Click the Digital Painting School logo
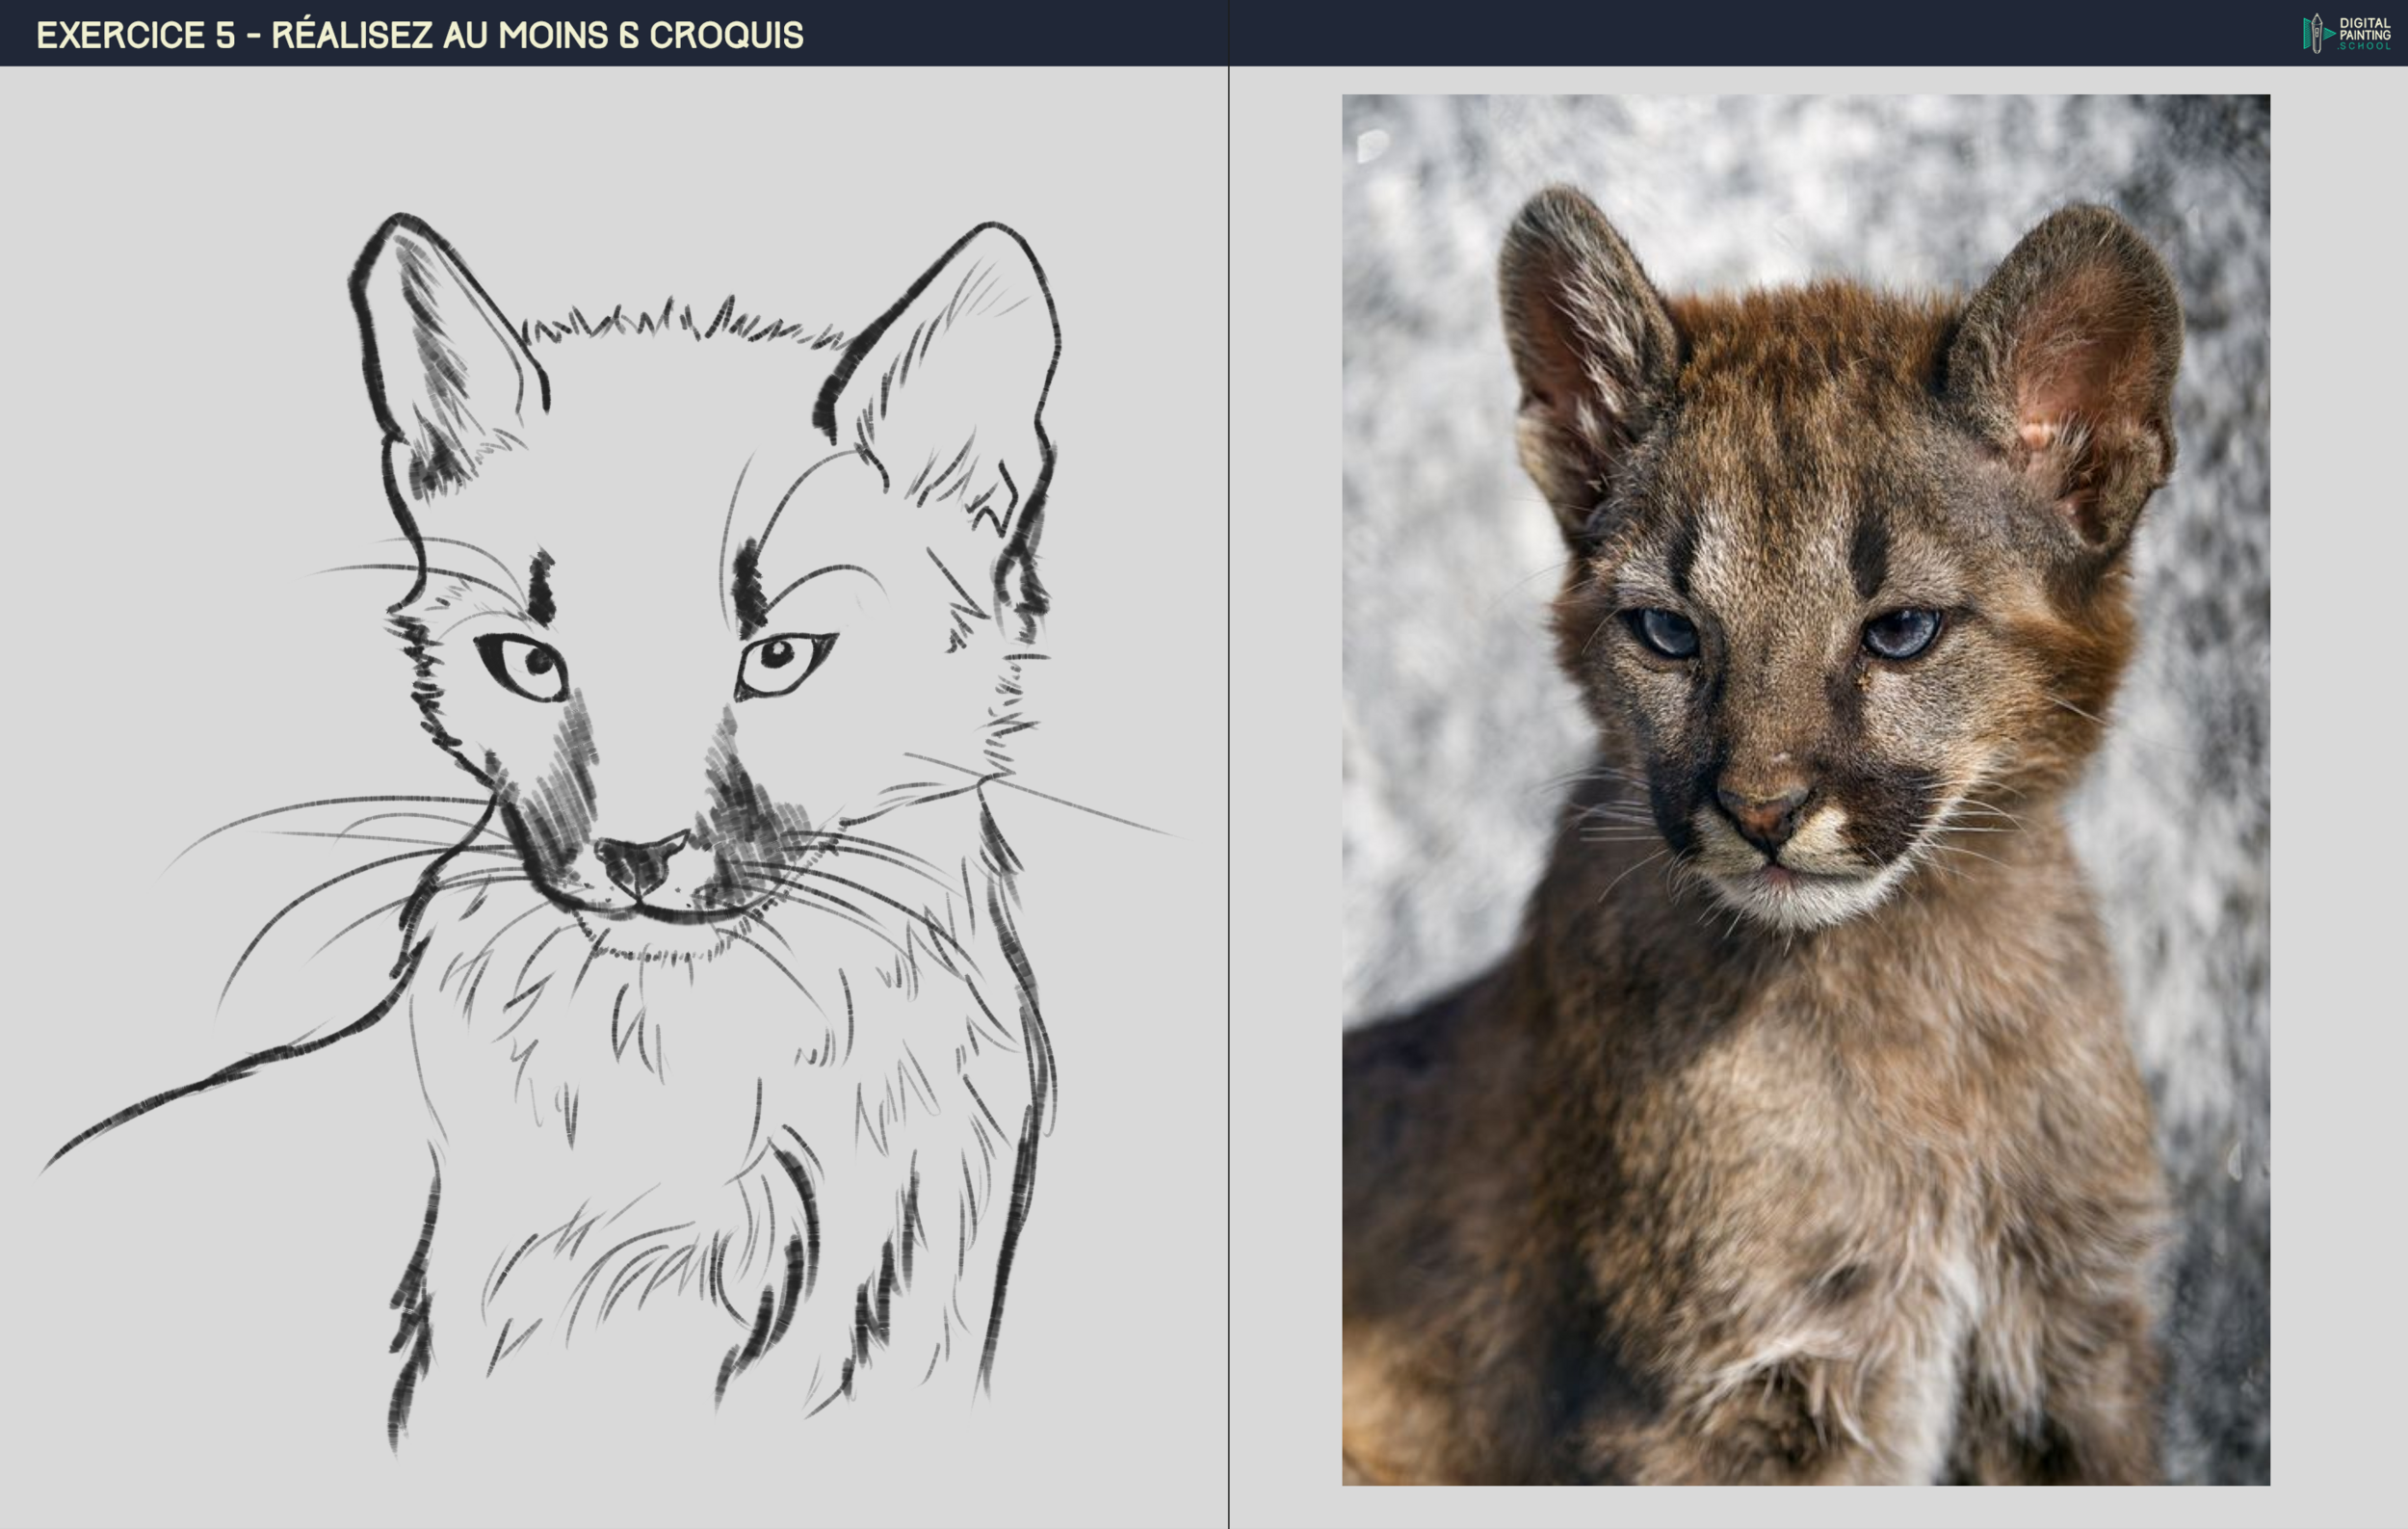Viewport: 2408px width, 1529px height. click(x=2347, y=33)
